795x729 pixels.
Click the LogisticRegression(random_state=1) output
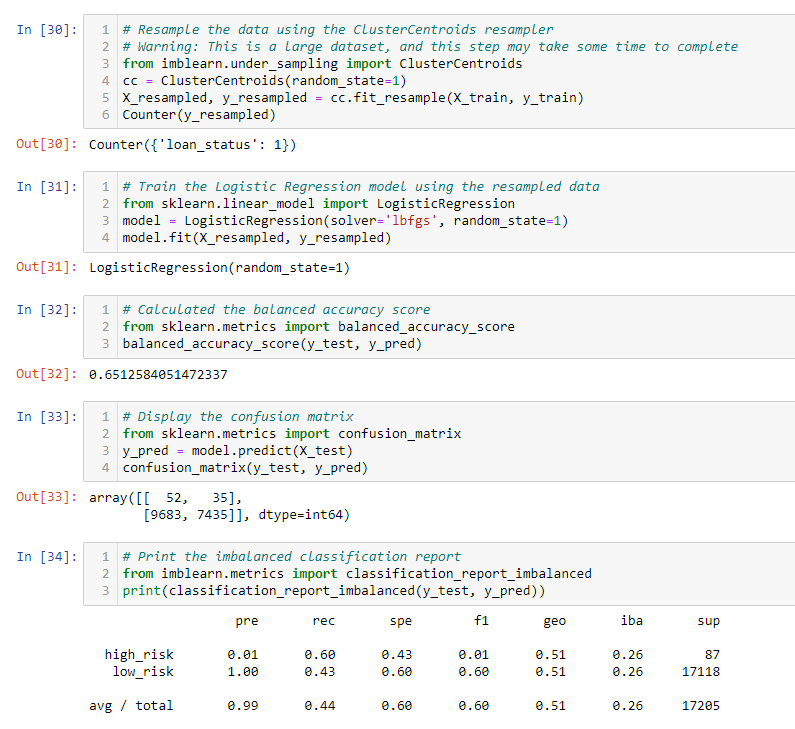pos(220,268)
